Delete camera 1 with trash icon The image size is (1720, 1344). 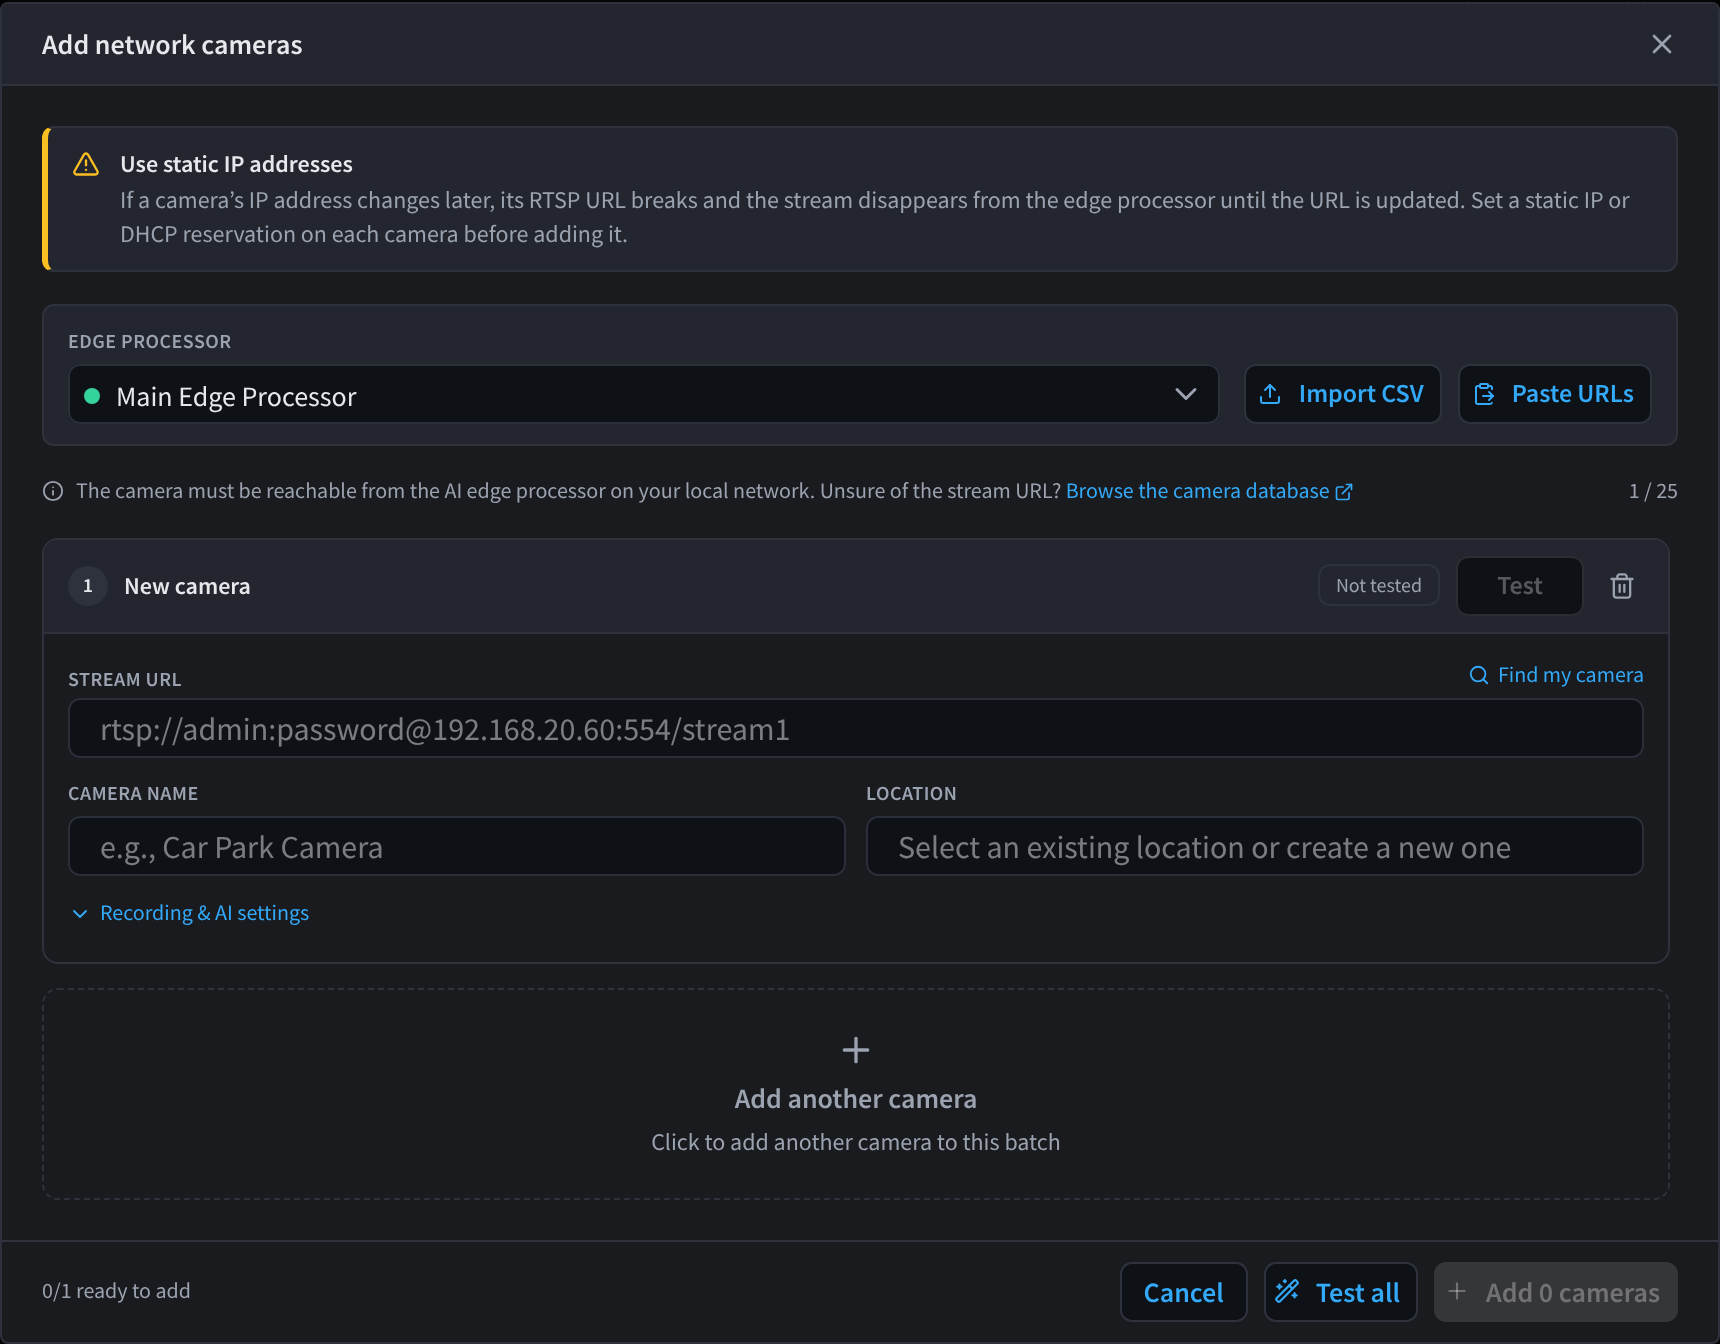[1622, 586]
